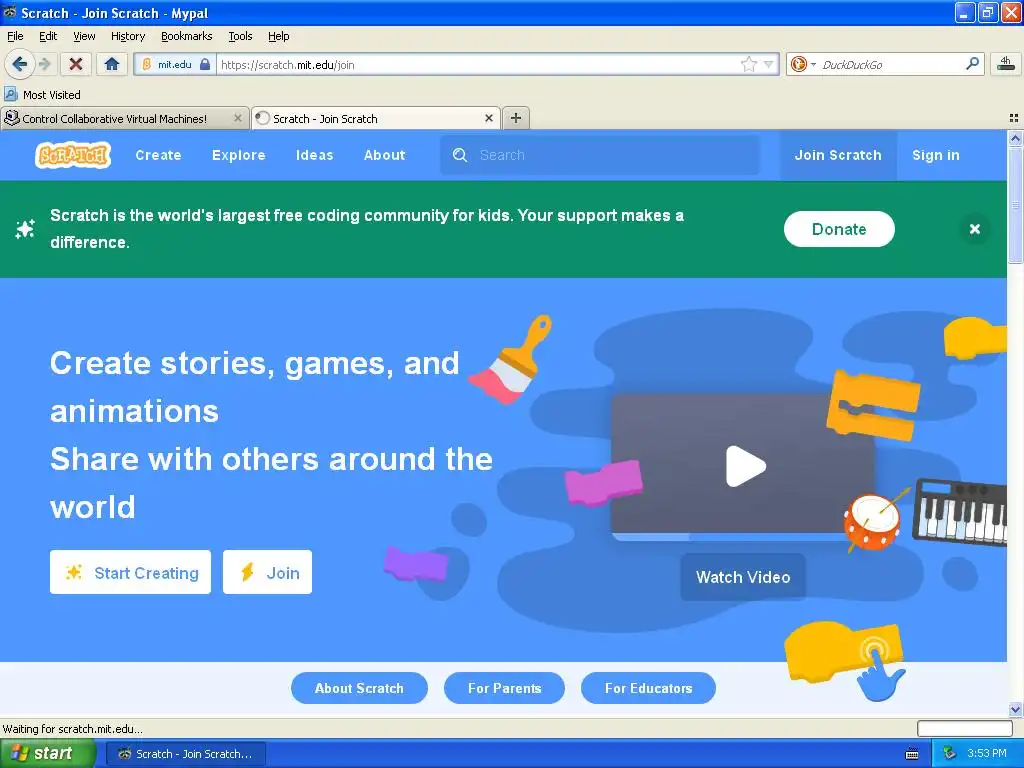The image size is (1024, 768).
Task: Open the Windows start button
Action: (x=47, y=754)
